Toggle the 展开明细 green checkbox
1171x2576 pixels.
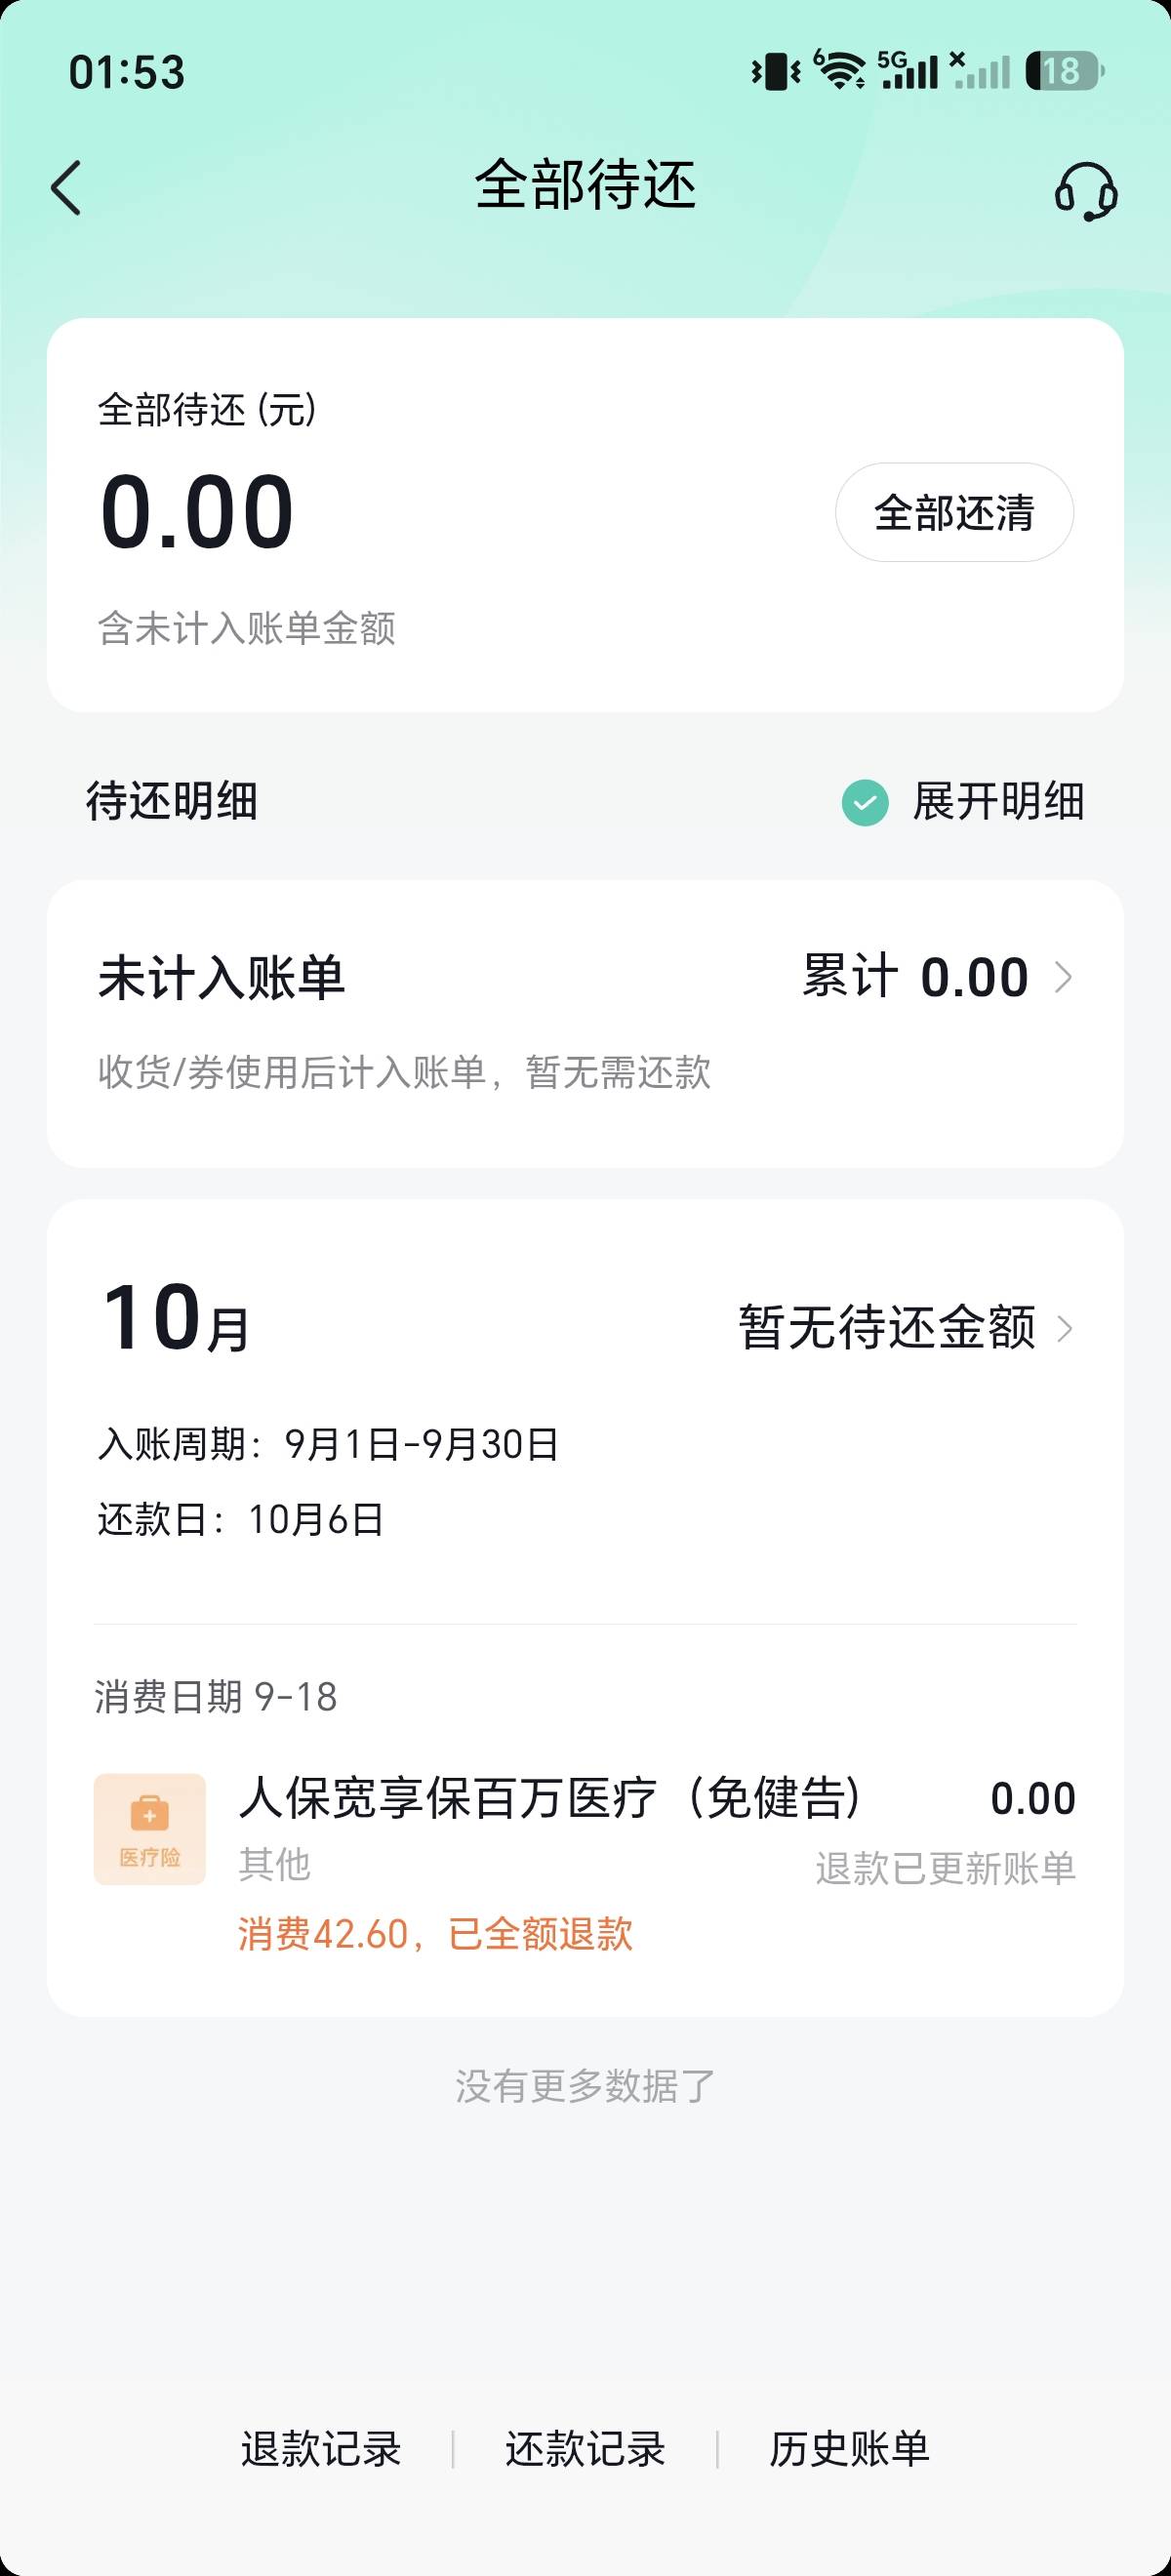(x=865, y=802)
